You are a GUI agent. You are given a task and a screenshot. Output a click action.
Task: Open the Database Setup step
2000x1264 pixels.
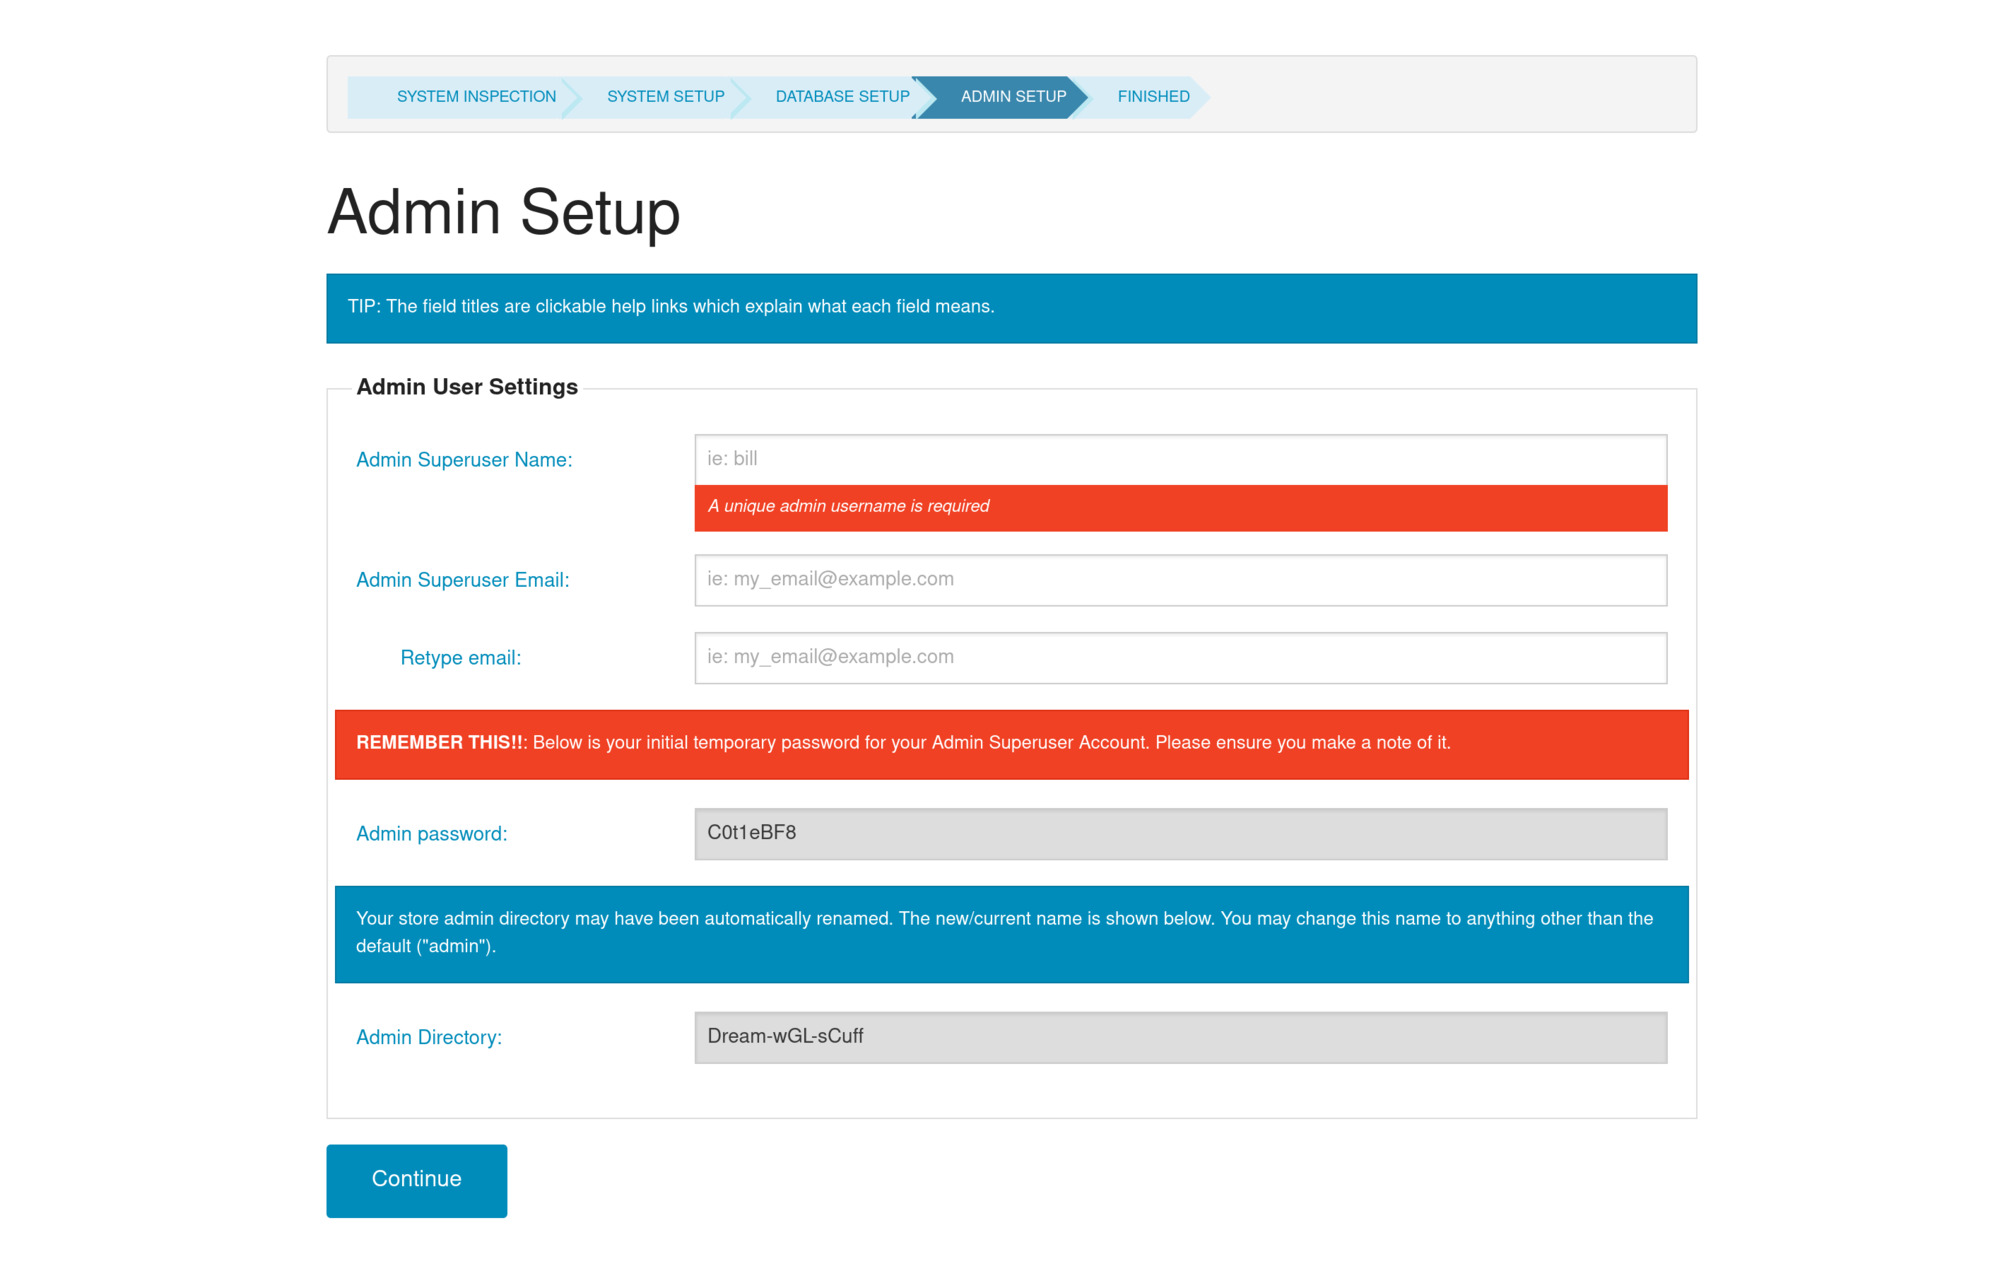coord(842,97)
